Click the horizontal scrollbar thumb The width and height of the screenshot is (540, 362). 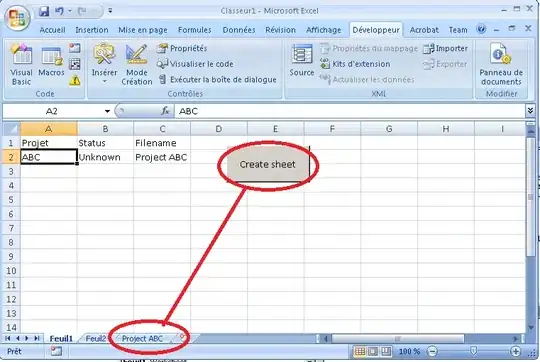pyautogui.click(x=398, y=339)
